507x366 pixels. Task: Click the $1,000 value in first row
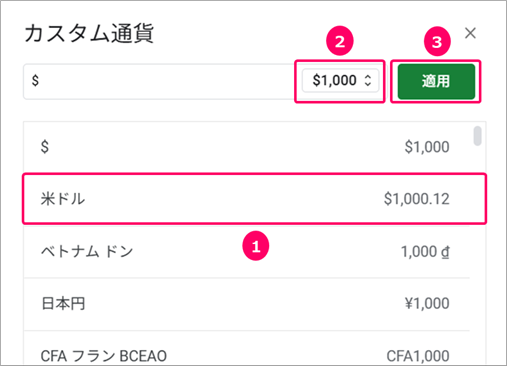(x=427, y=147)
